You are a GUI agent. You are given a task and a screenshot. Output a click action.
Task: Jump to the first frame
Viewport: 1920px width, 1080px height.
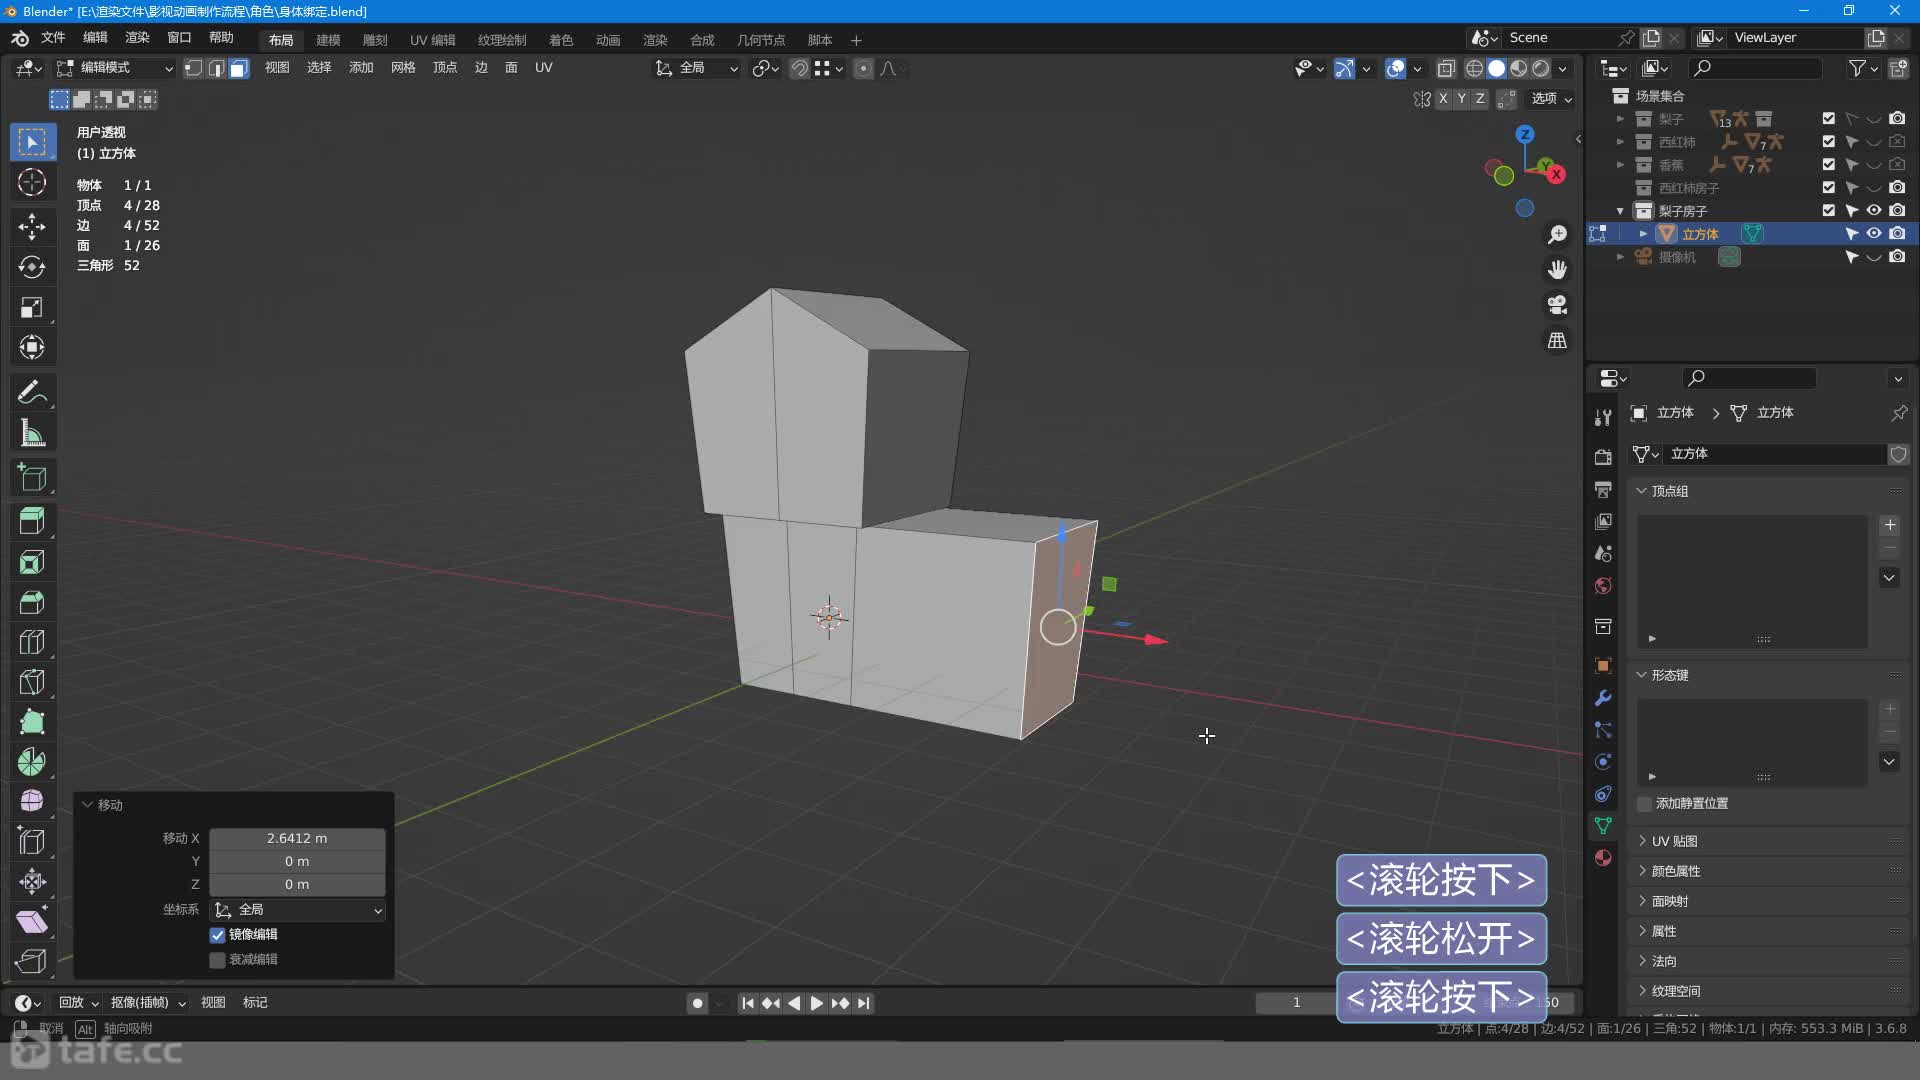click(x=747, y=1003)
